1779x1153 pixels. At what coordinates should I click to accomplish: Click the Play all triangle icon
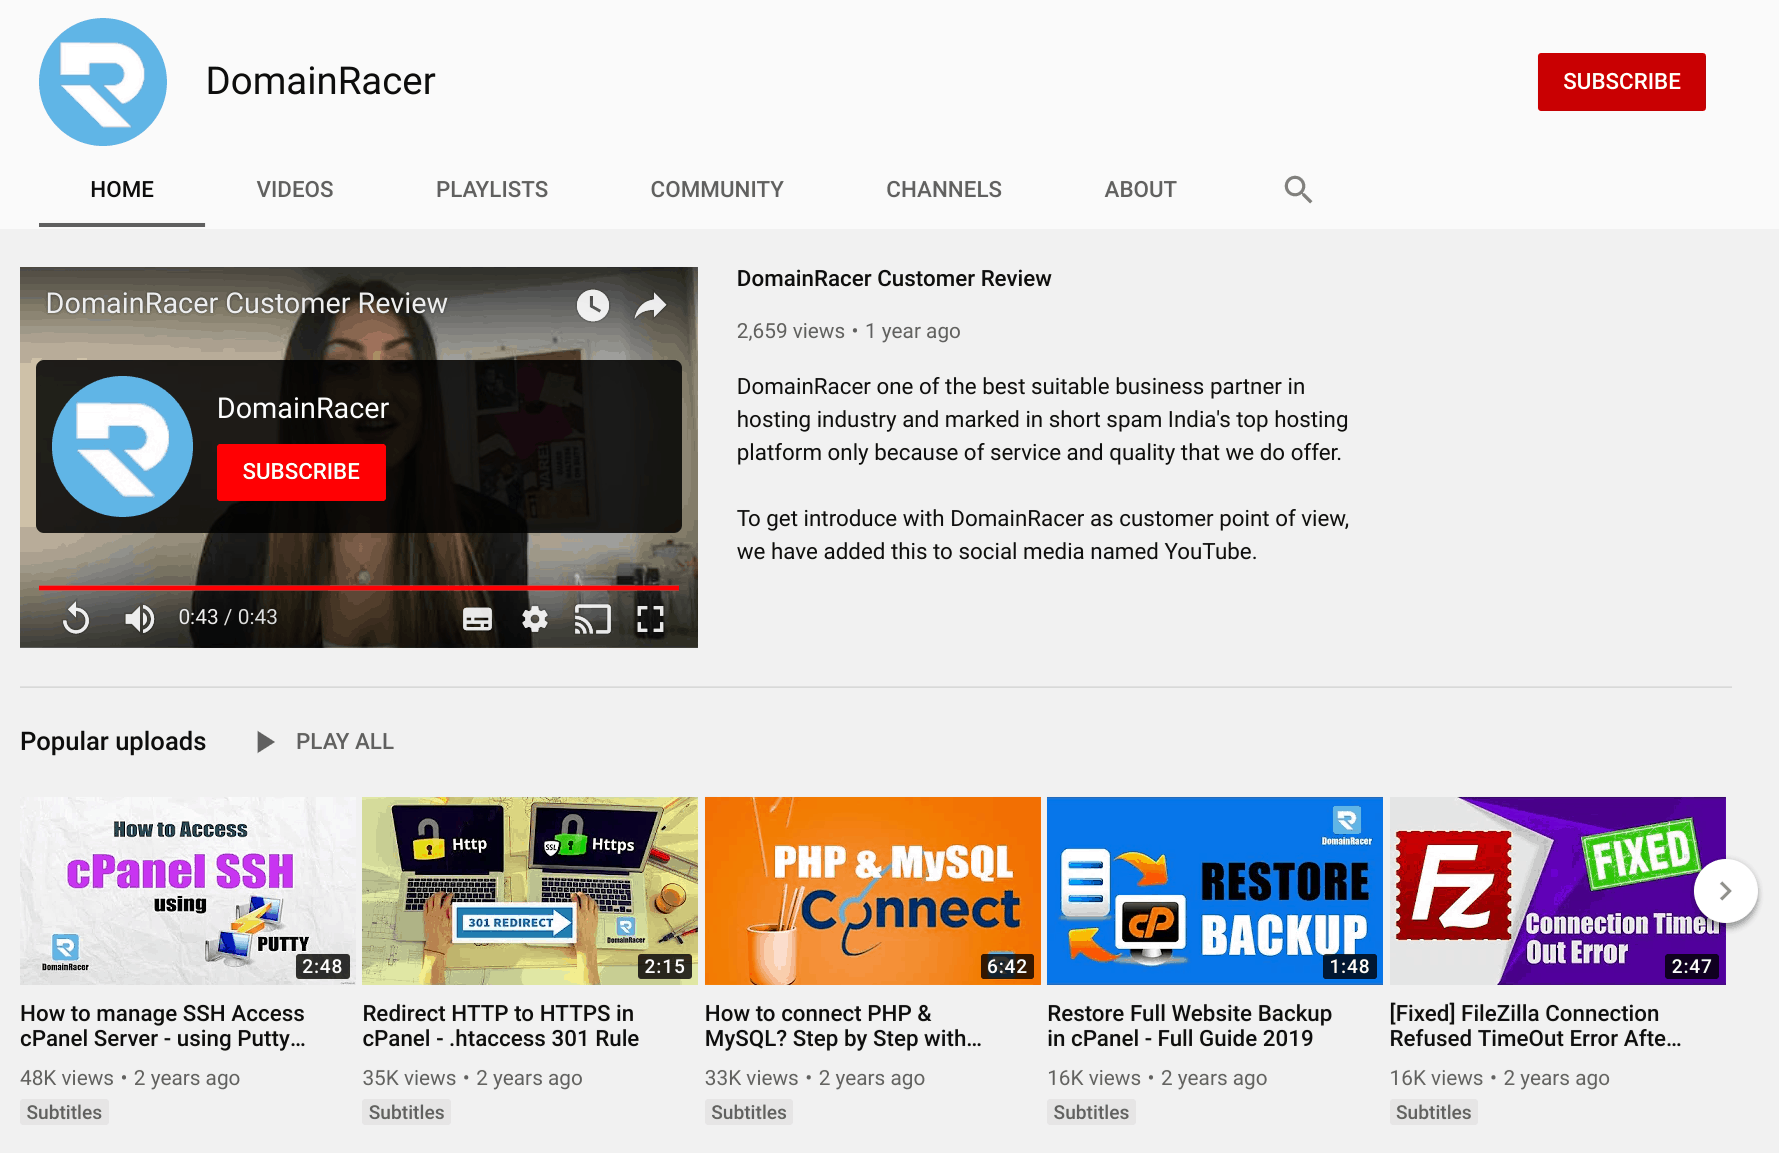pyautogui.click(x=265, y=742)
